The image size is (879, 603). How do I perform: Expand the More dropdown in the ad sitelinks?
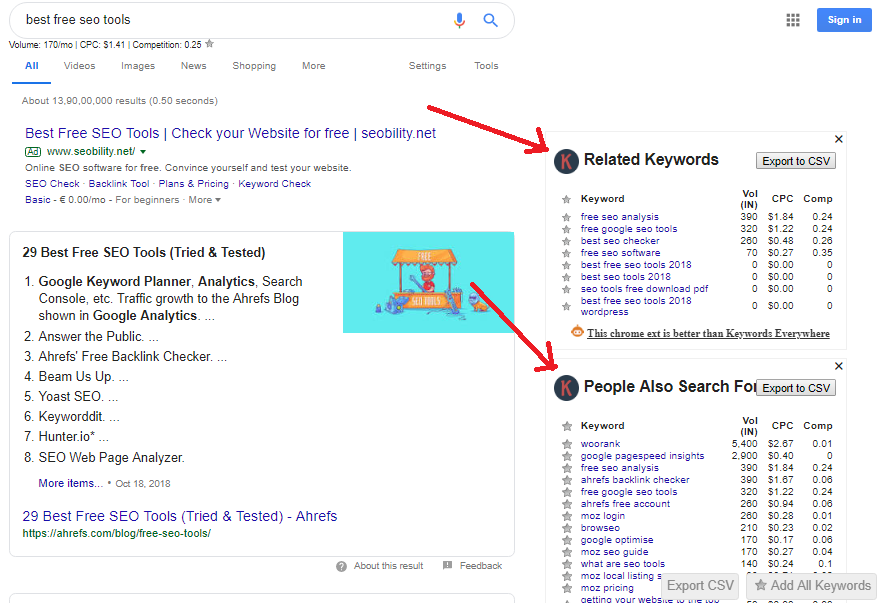point(205,200)
